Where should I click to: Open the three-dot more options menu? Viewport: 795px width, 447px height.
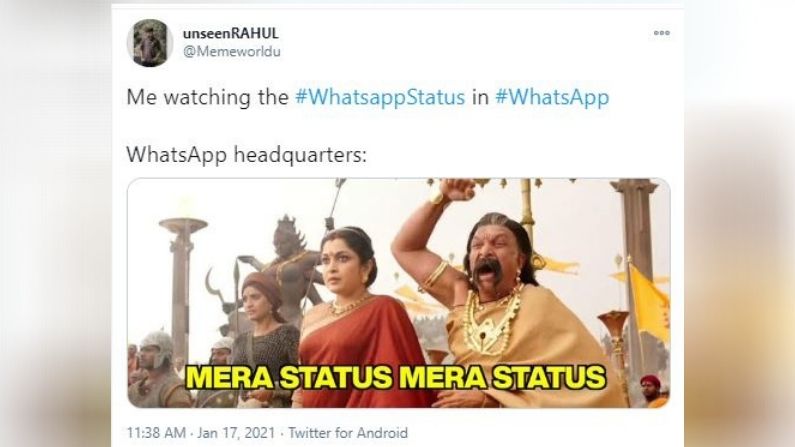(661, 33)
